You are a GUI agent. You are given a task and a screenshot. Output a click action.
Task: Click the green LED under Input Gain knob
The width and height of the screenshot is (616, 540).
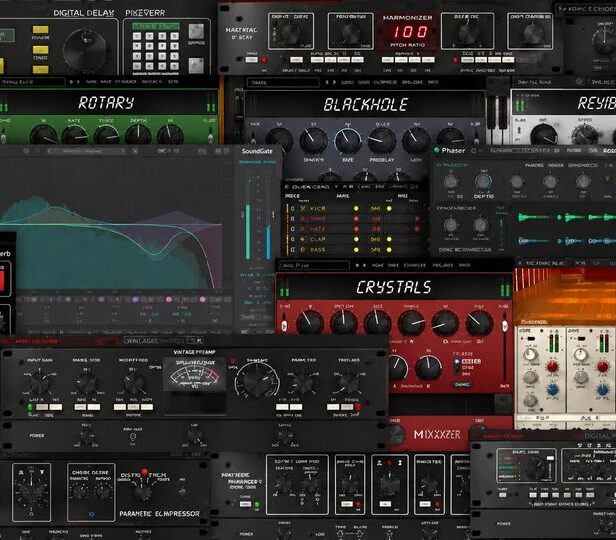pos(30,407)
